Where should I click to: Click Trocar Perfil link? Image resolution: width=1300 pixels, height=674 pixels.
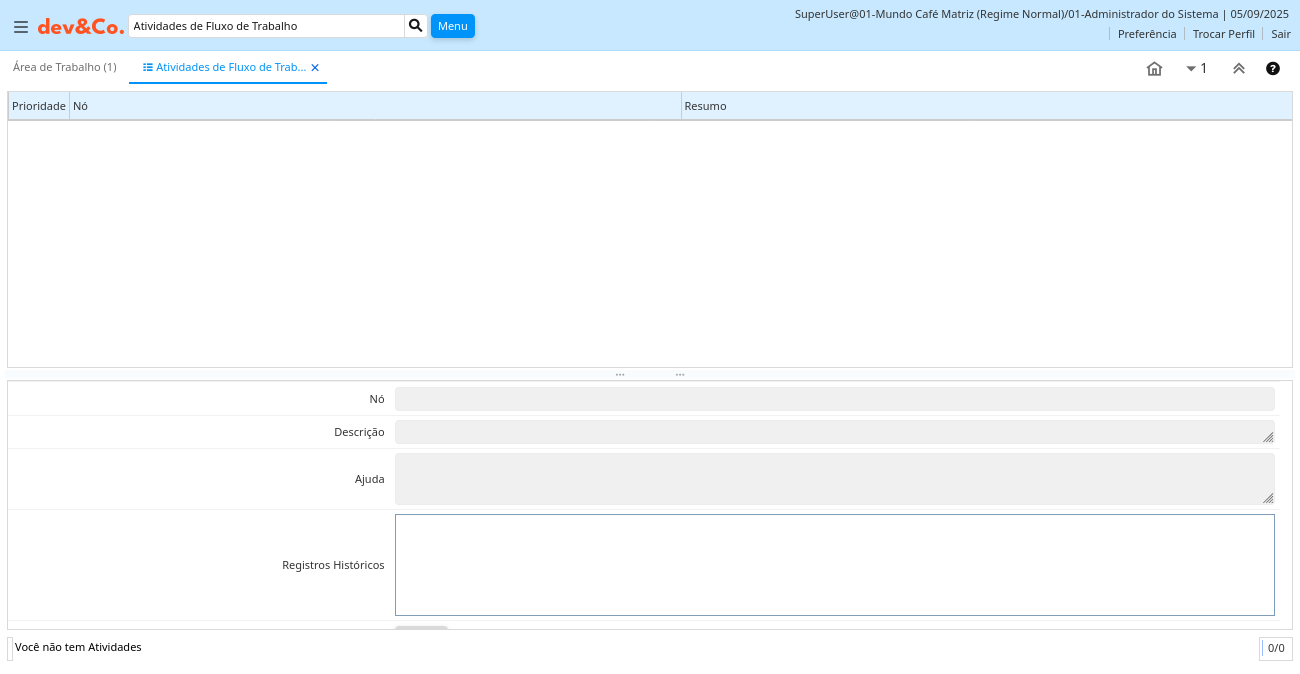[x=1223, y=34]
